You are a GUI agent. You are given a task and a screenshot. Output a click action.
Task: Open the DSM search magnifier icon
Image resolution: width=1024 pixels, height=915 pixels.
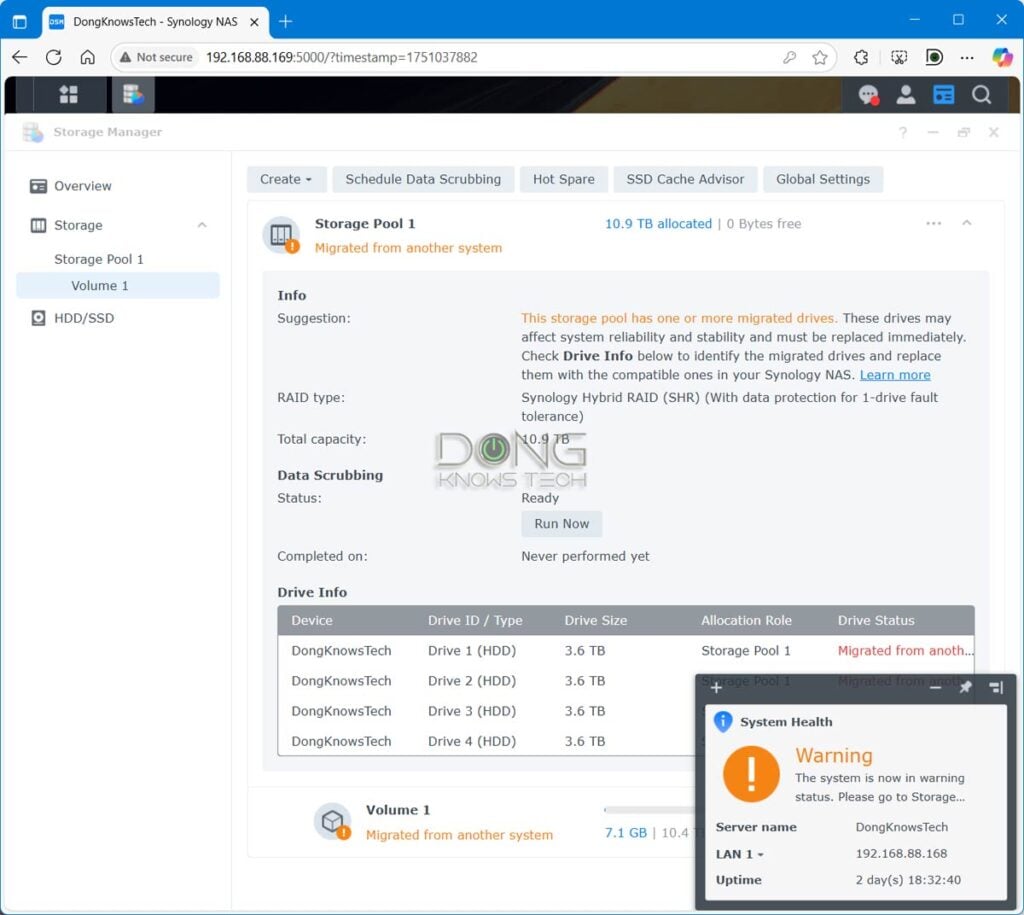click(x=982, y=95)
